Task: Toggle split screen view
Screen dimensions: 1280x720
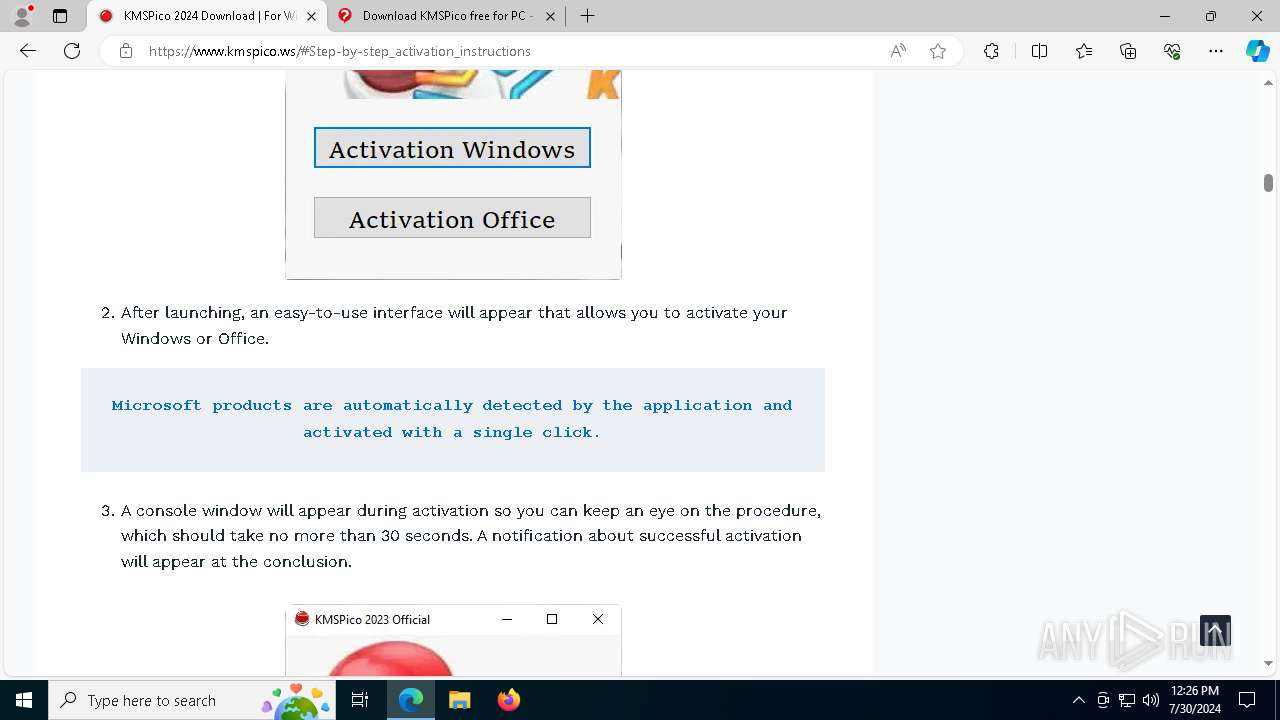Action: 1039,51
